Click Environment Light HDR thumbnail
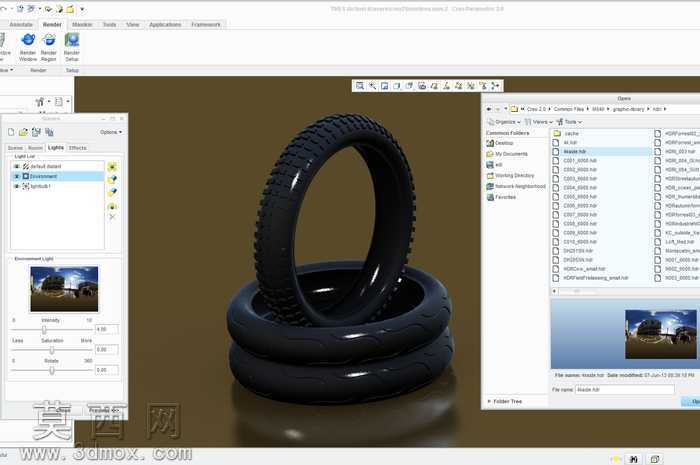Image resolution: width=700 pixels, height=465 pixels. [64, 289]
